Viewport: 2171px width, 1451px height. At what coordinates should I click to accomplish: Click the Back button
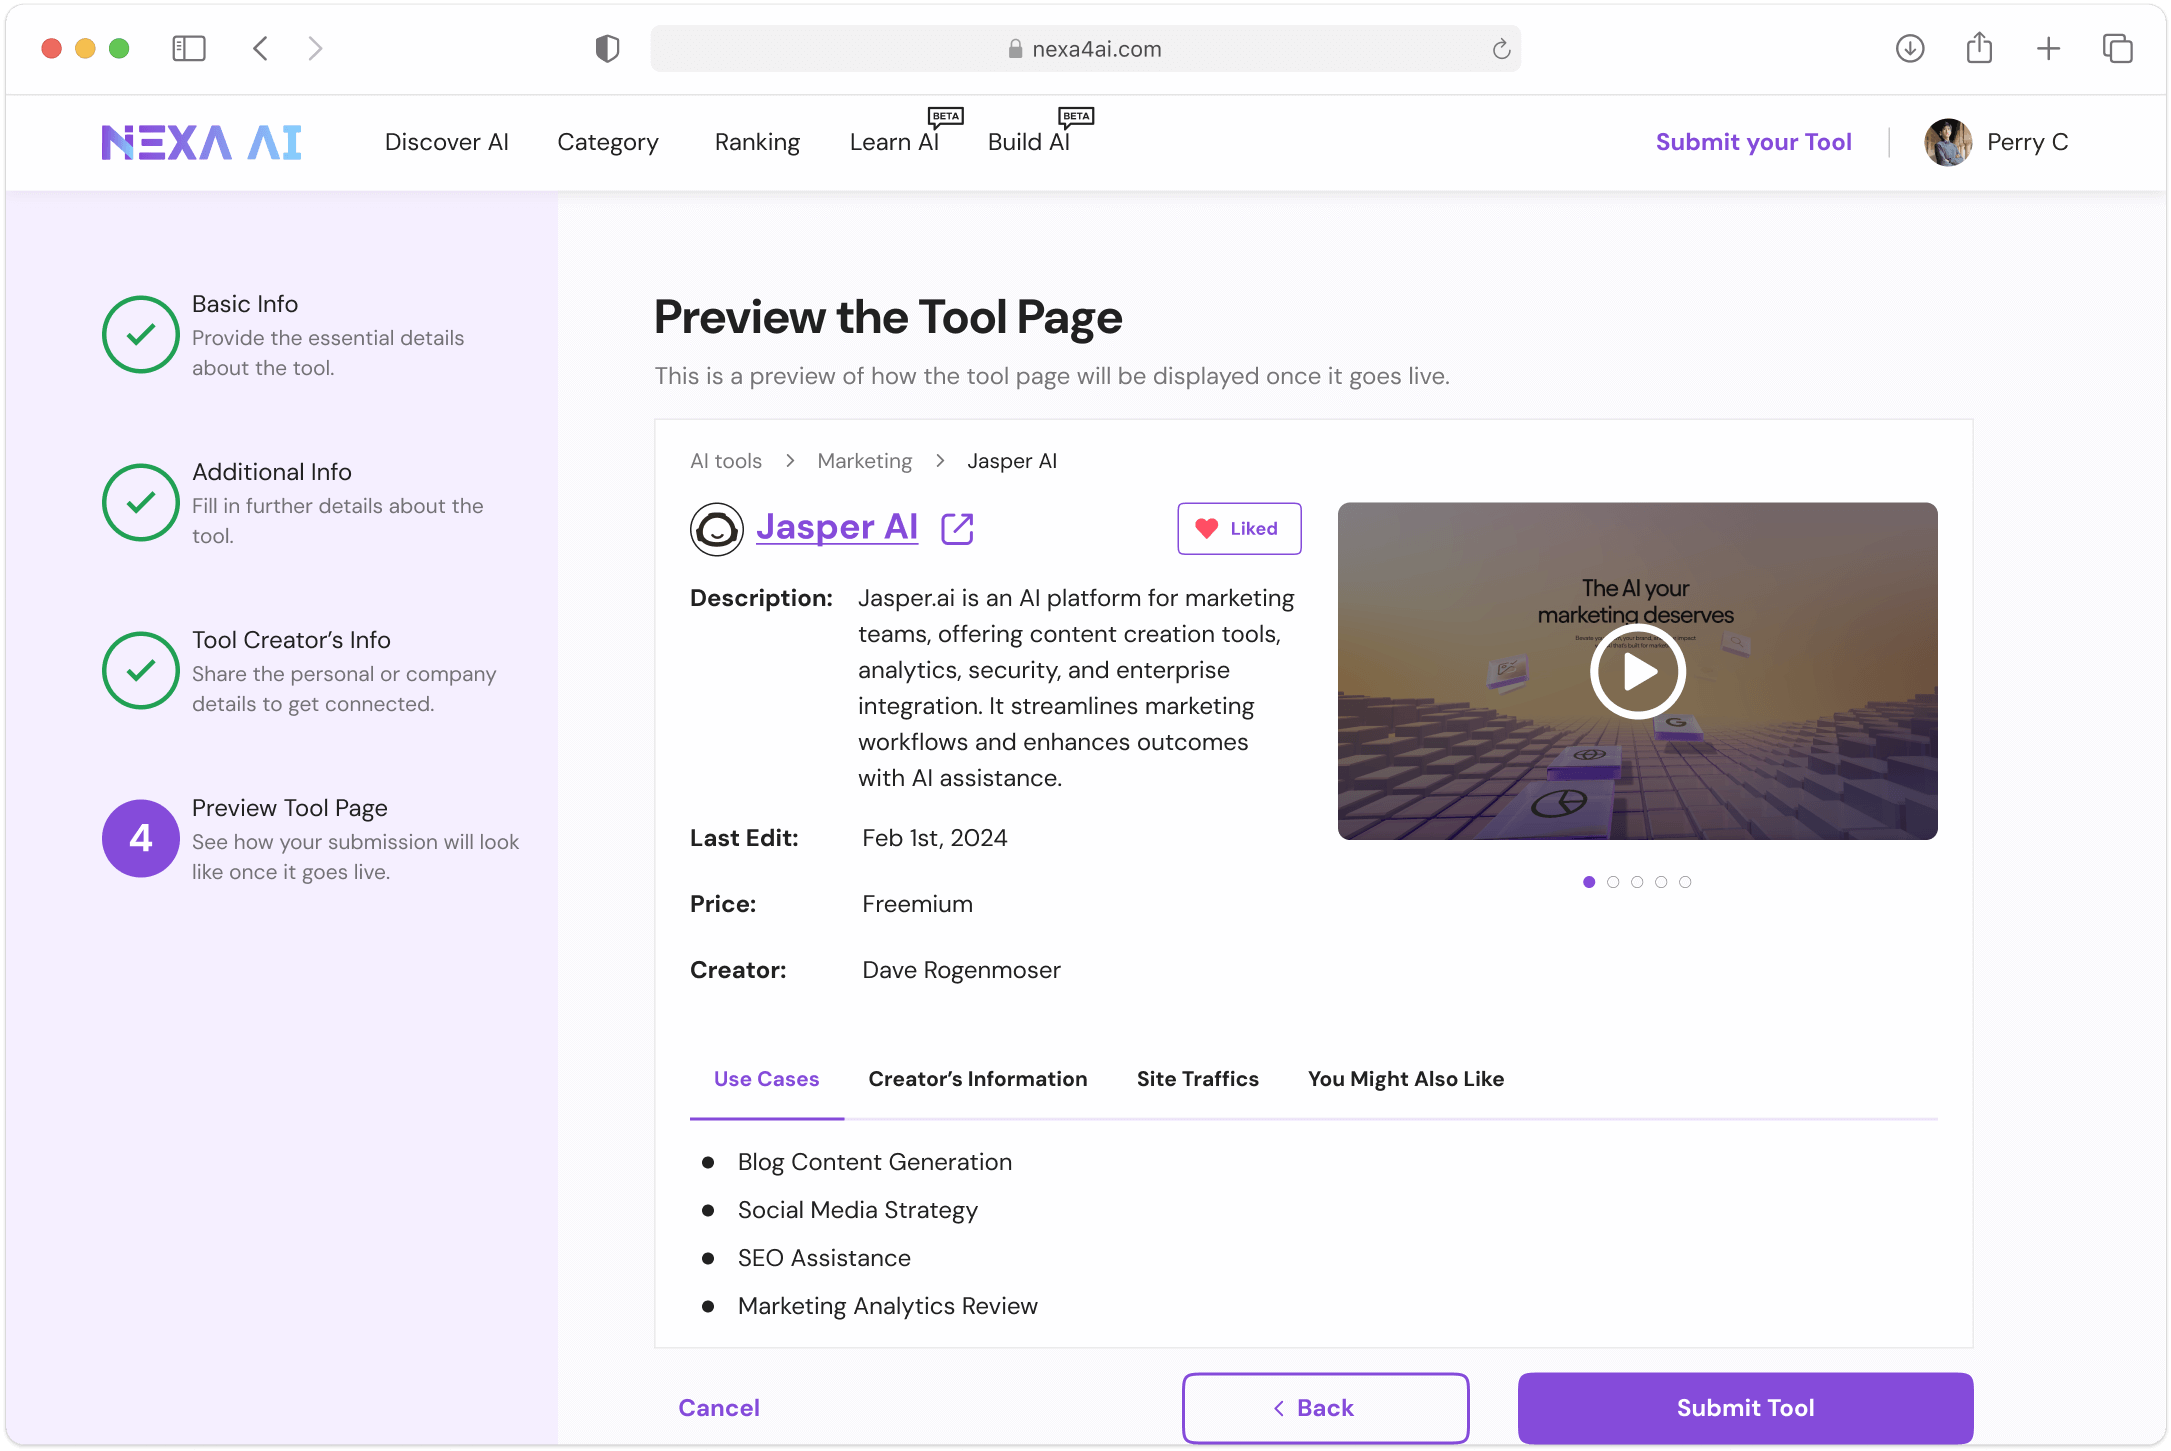click(1325, 1408)
